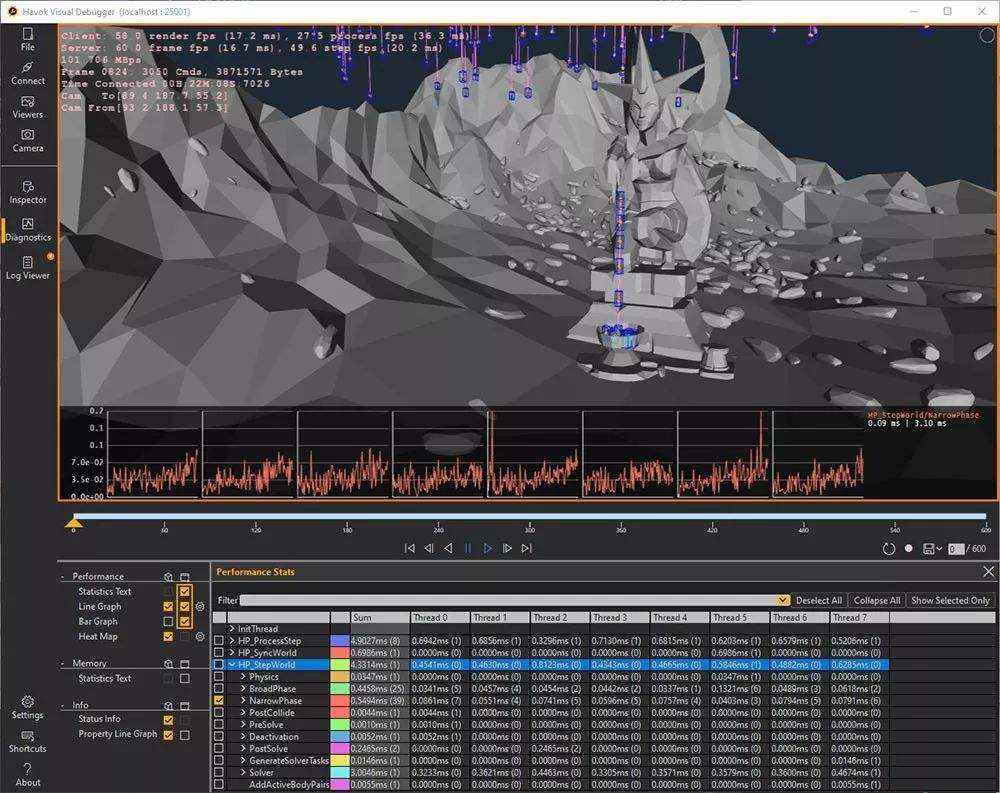The height and width of the screenshot is (793, 1000).
Task: Click the Deselect All button
Action: coord(819,600)
